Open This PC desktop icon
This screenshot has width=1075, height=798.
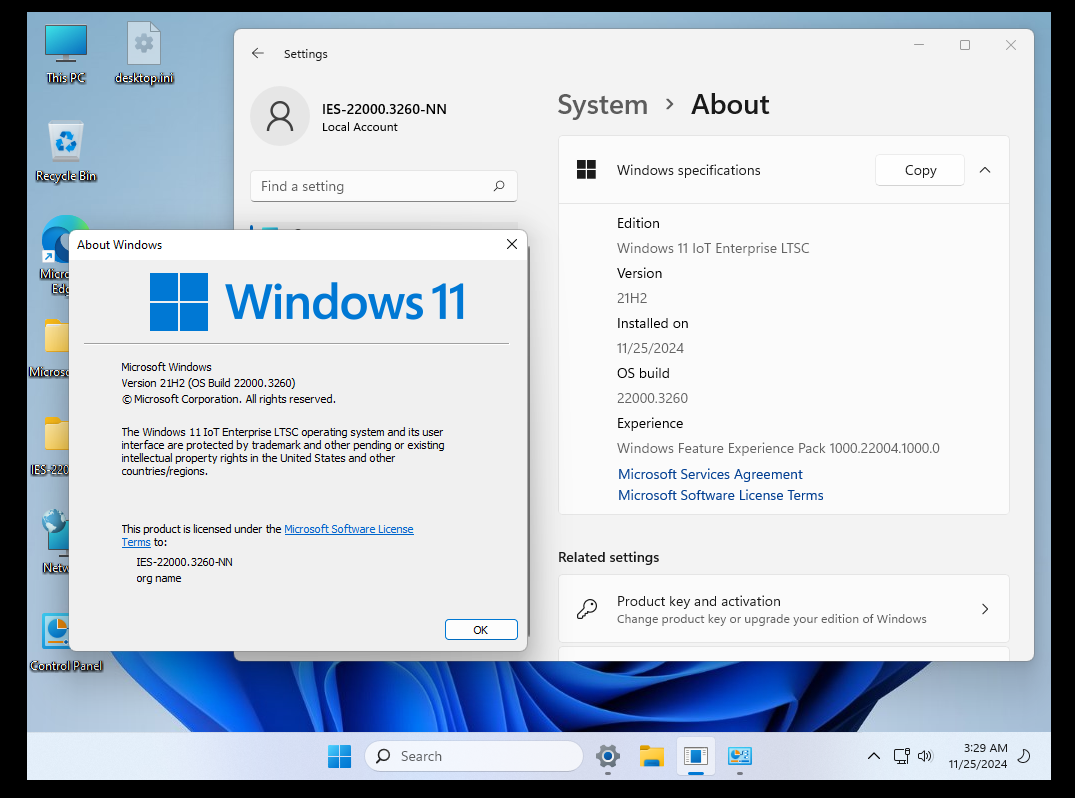[66, 53]
